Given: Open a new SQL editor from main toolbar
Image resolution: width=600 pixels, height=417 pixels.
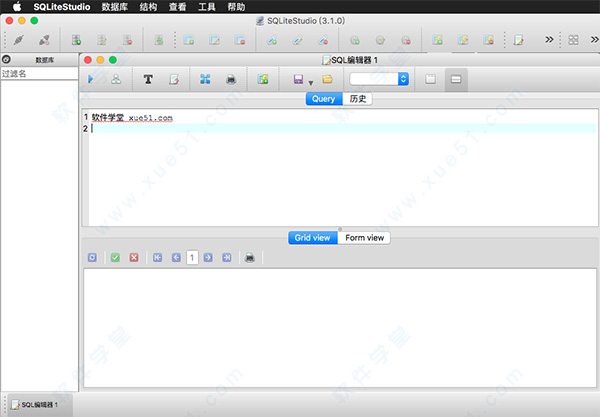Looking at the screenshot, I should 518,40.
